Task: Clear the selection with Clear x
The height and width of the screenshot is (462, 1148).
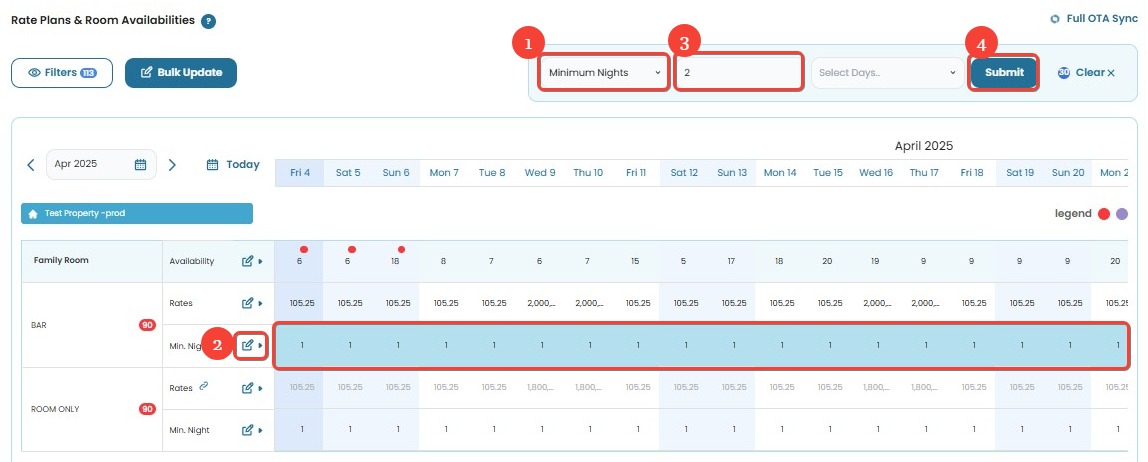Action: [1095, 72]
